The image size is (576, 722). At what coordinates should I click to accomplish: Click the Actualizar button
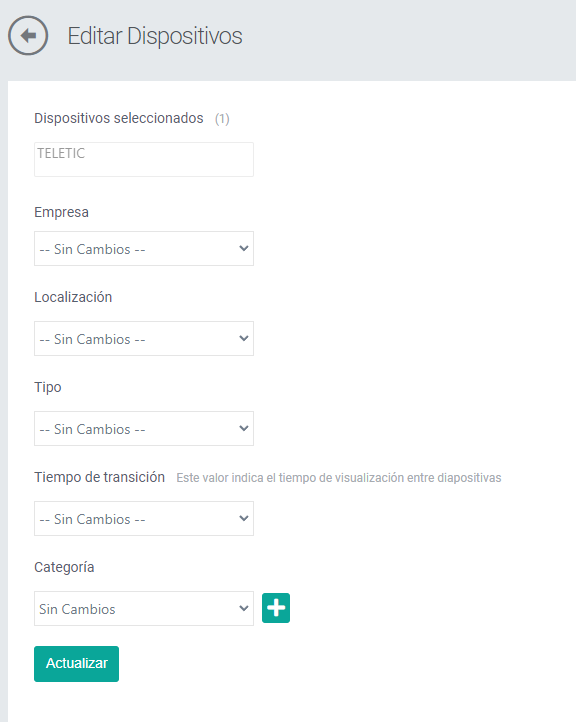point(76,664)
